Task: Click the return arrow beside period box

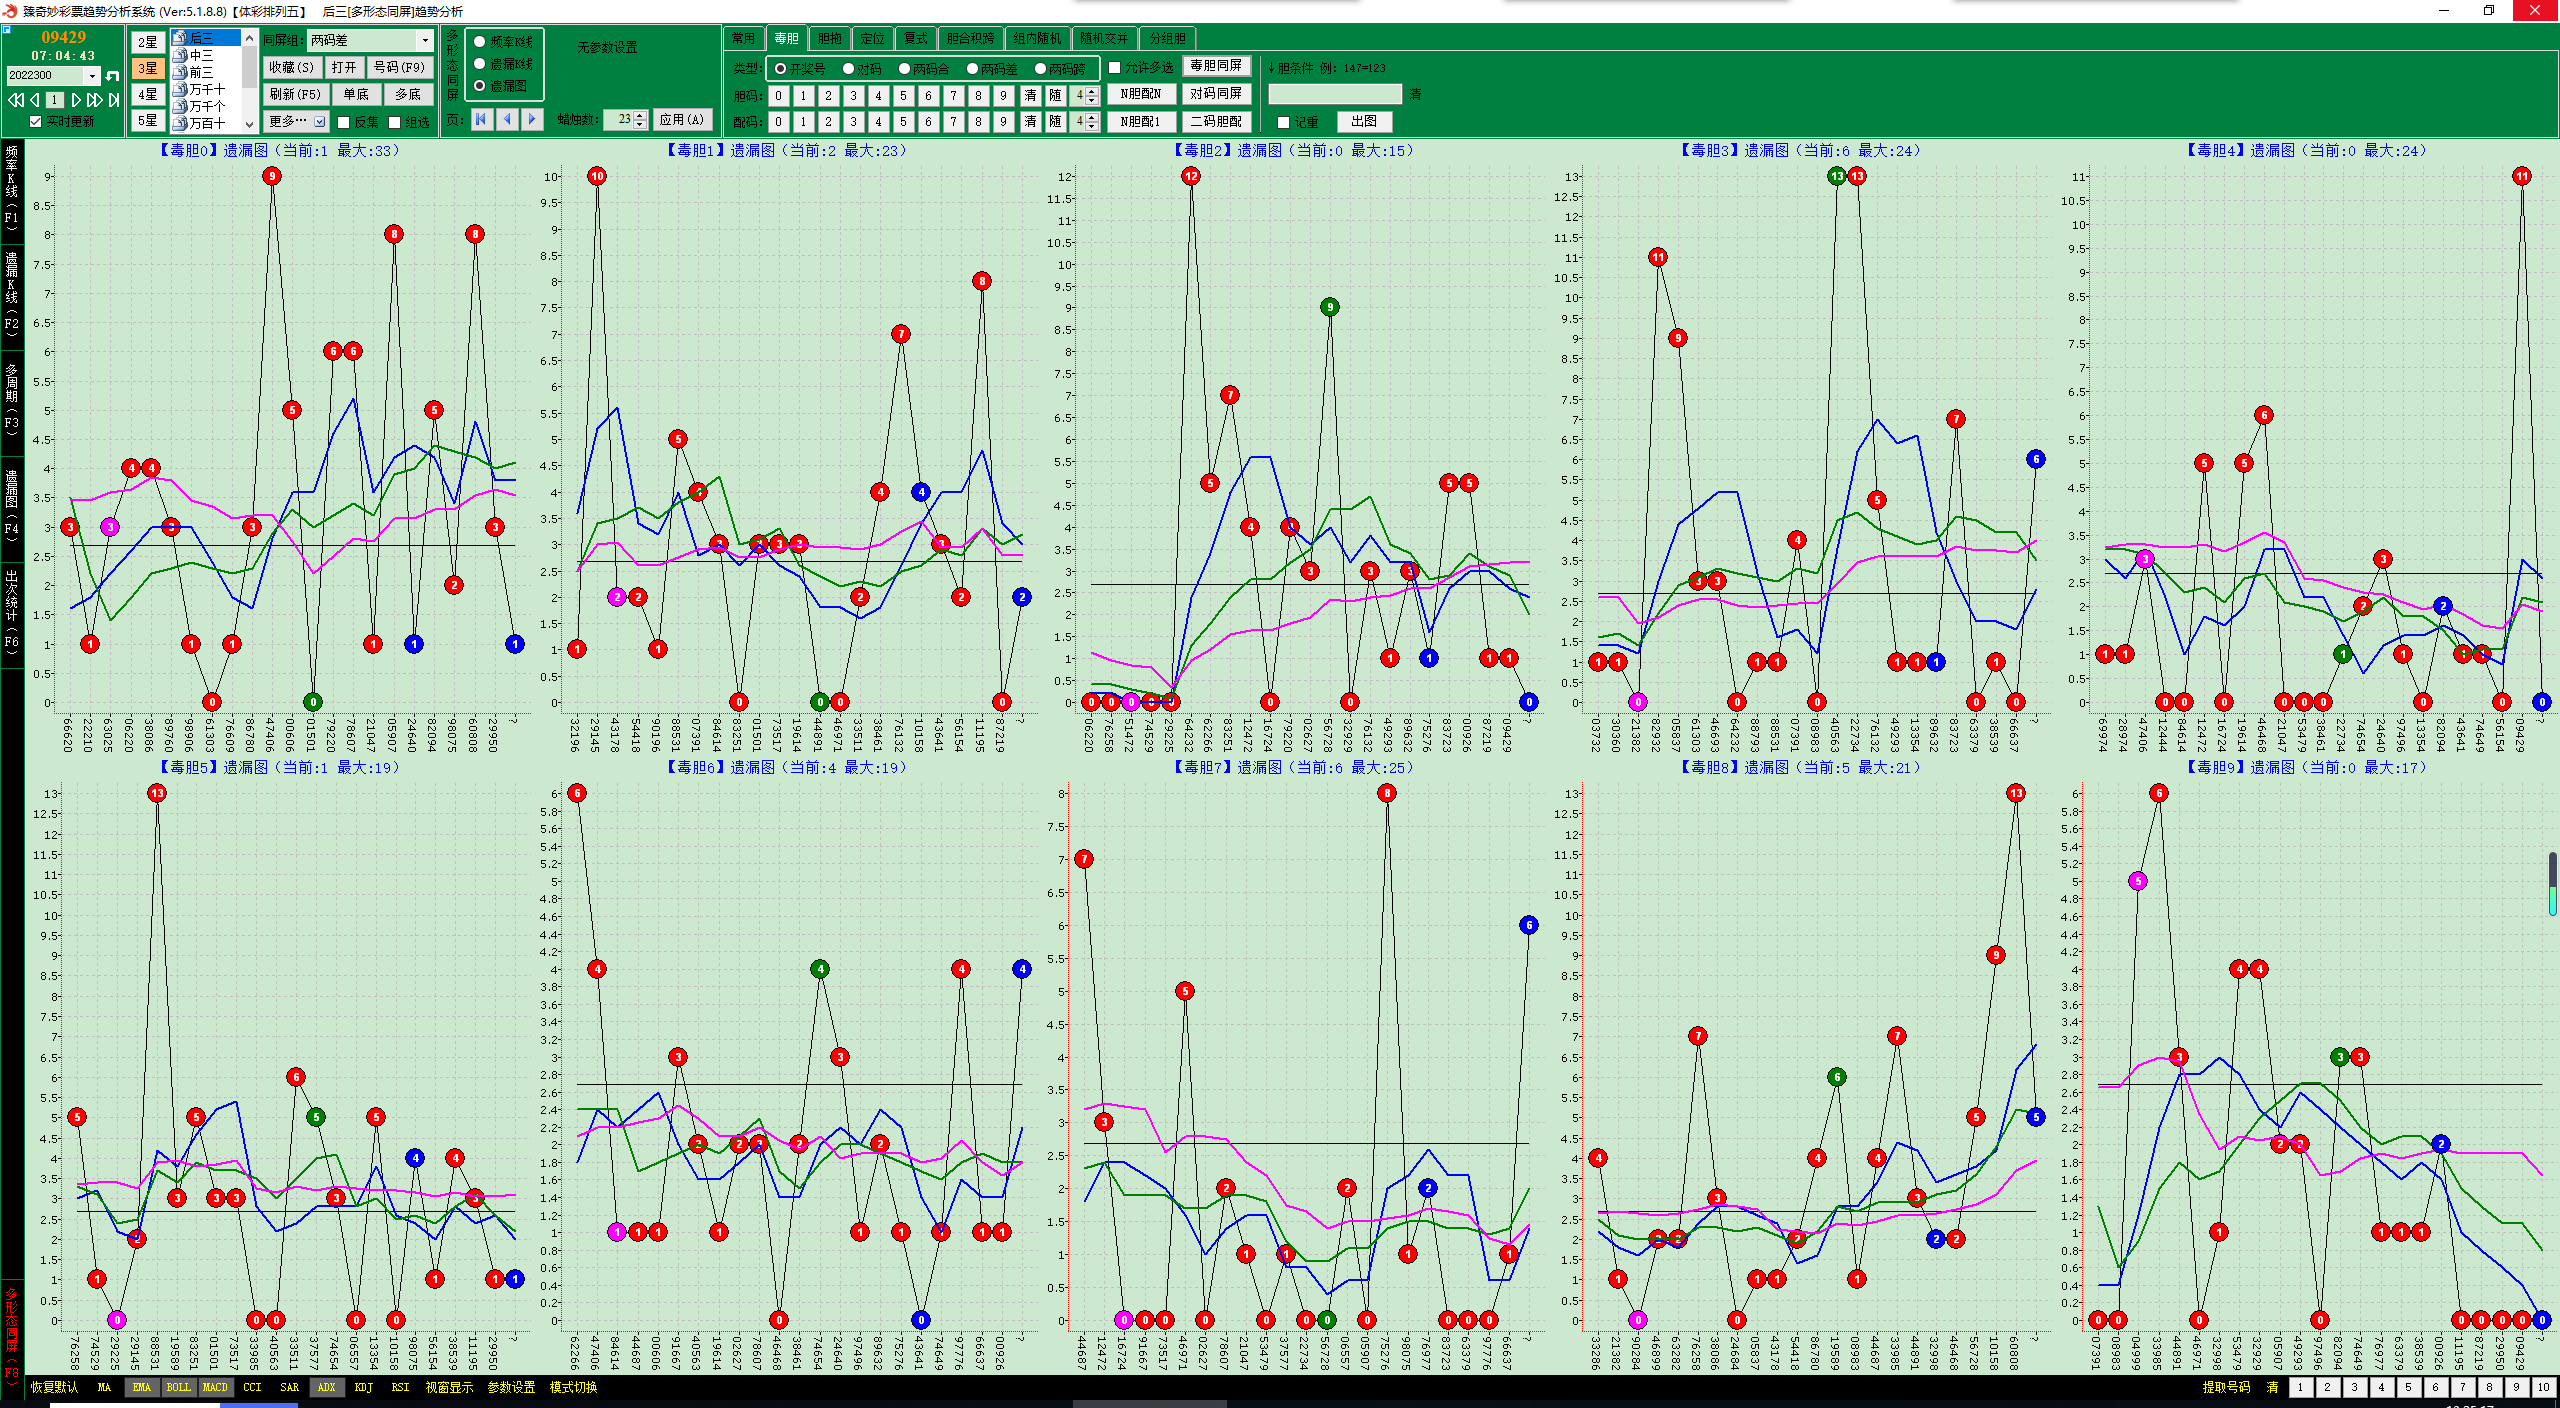Action: (x=112, y=76)
